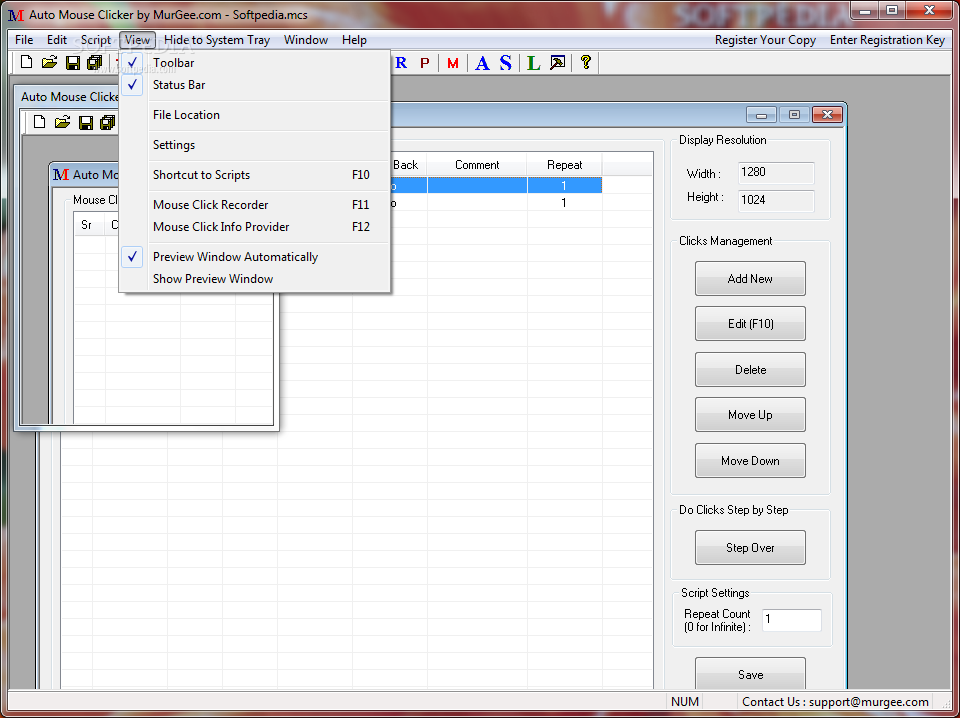The width and height of the screenshot is (960, 718).
Task: Click the Add New button
Action: tap(750, 279)
